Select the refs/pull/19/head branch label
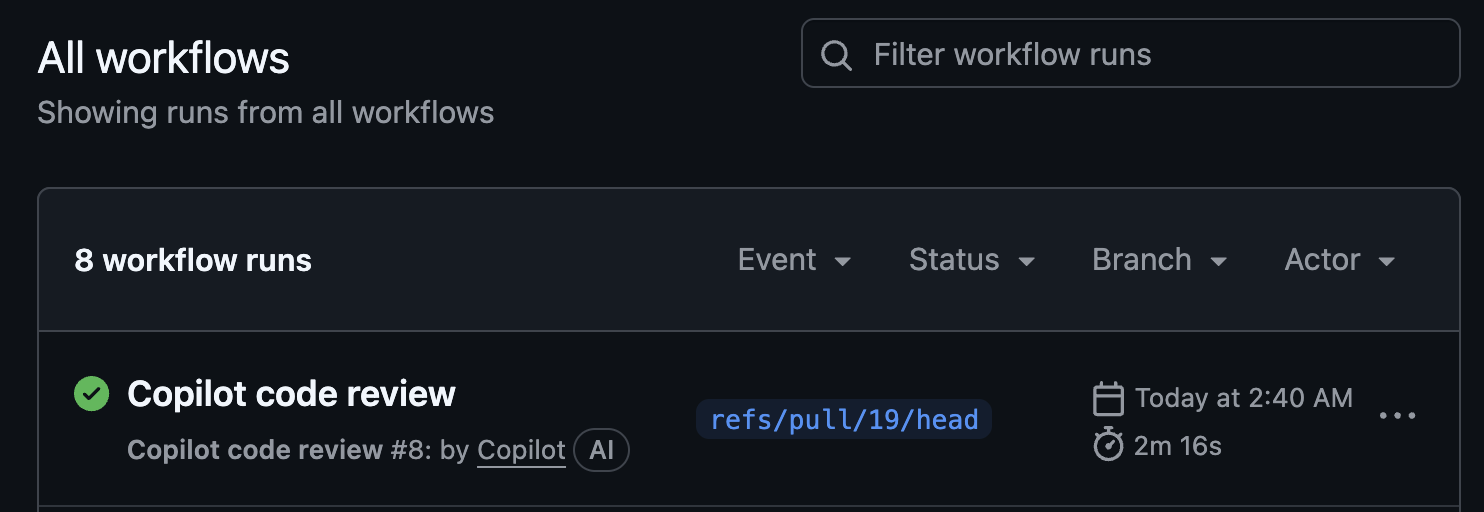 click(x=843, y=420)
